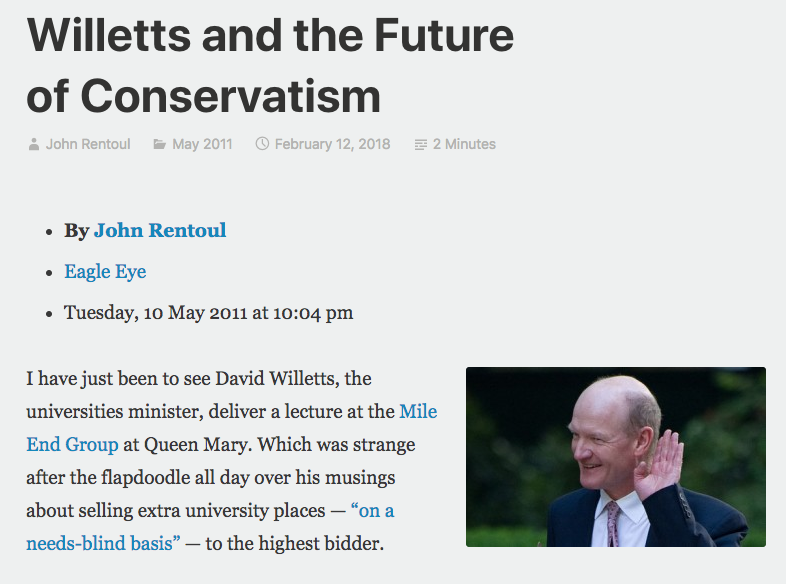Click the clock icon beside publish date
The height and width of the screenshot is (584, 786).
coord(263,144)
